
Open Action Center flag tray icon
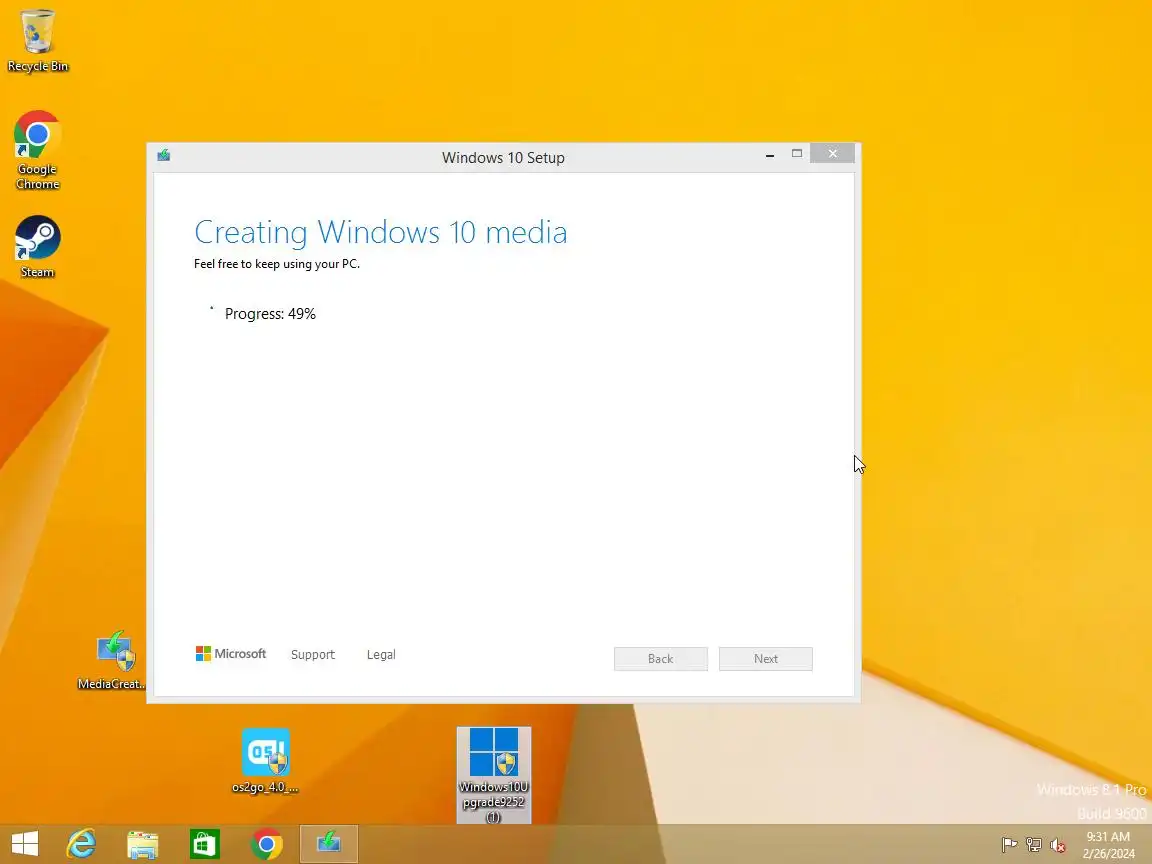click(1009, 845)
